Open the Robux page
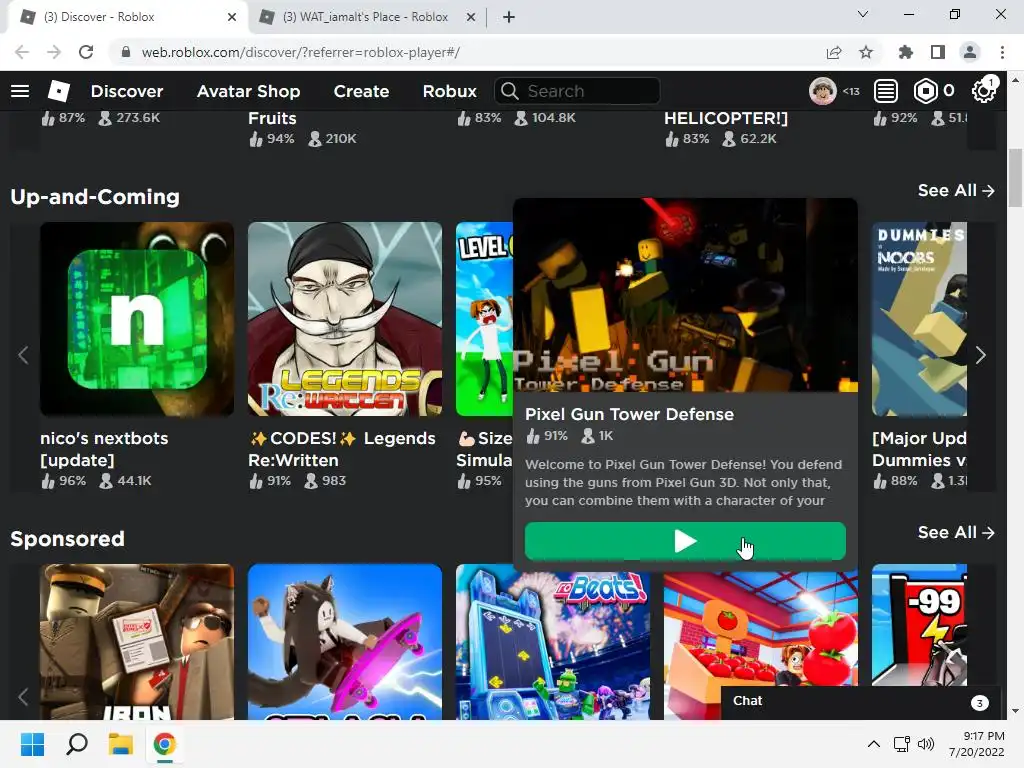Viewport: 1024px width, 768px height. click(x=449, y=91)
